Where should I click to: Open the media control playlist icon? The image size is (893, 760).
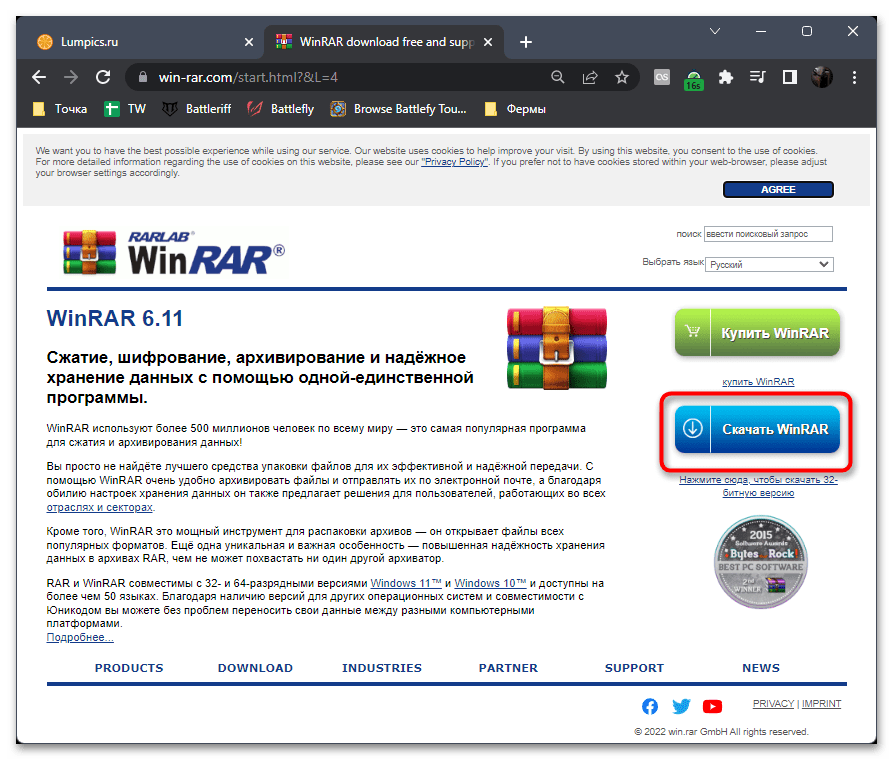click(757, 77)
